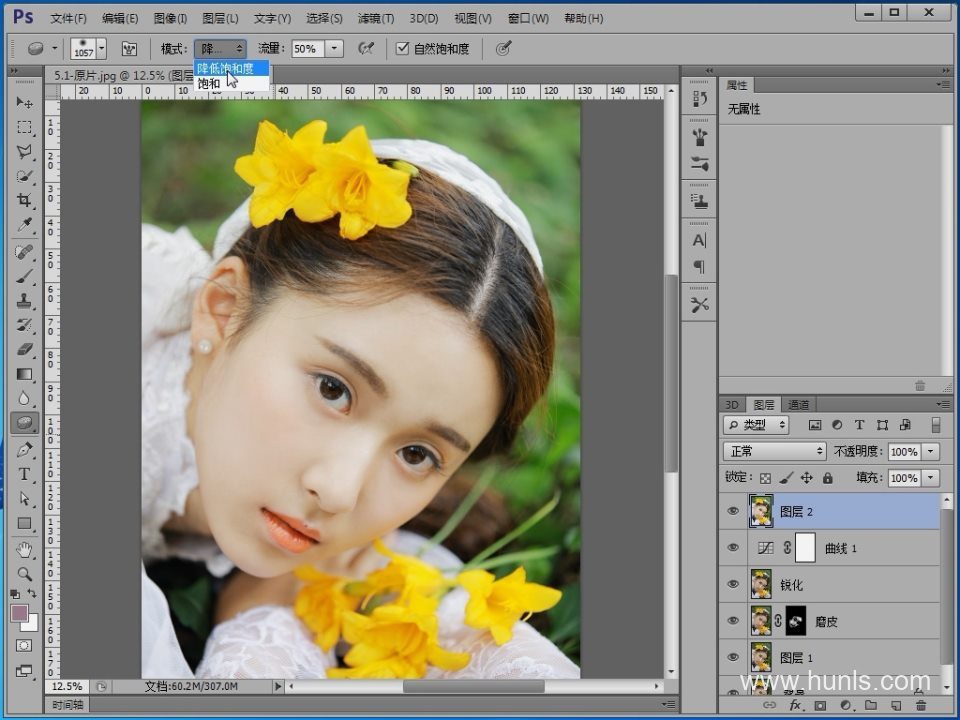
Task: Choose 降低饱和度 in the mode list
Action: click(231, 68)
